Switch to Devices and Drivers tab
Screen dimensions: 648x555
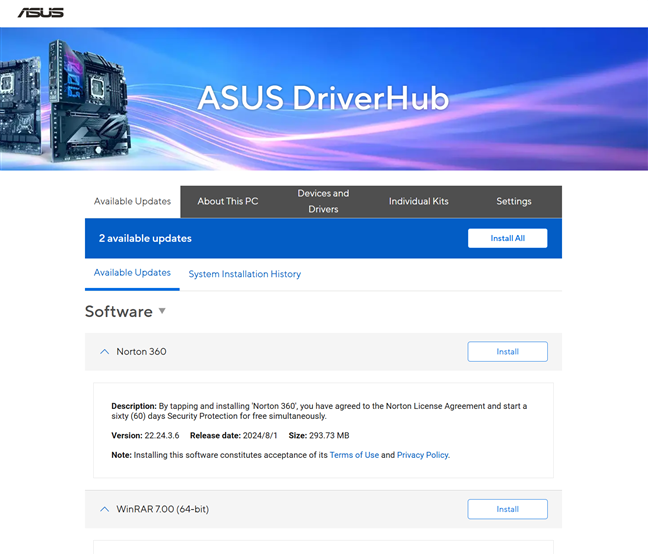pos(323,201)
